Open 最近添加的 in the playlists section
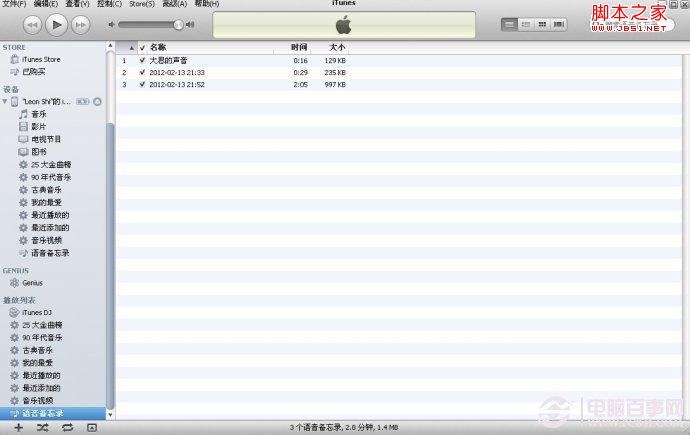690x435 pixels. point(41,388)
